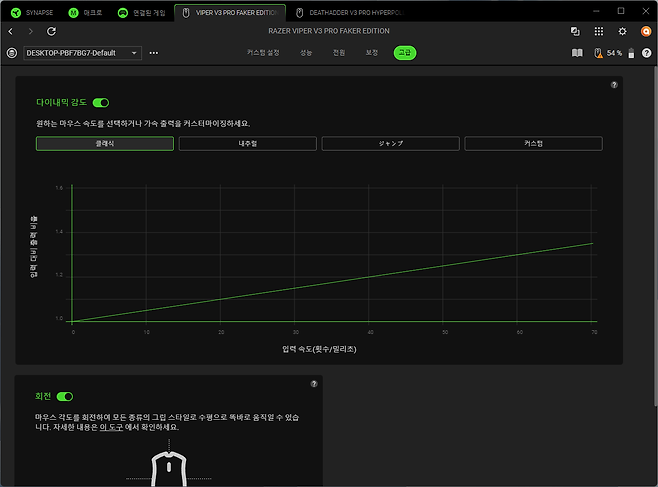The height and width of the screenshot is (487, 658).
Task: Select the 클래식 sensitivity preset button
Action: tap(103, 144)
